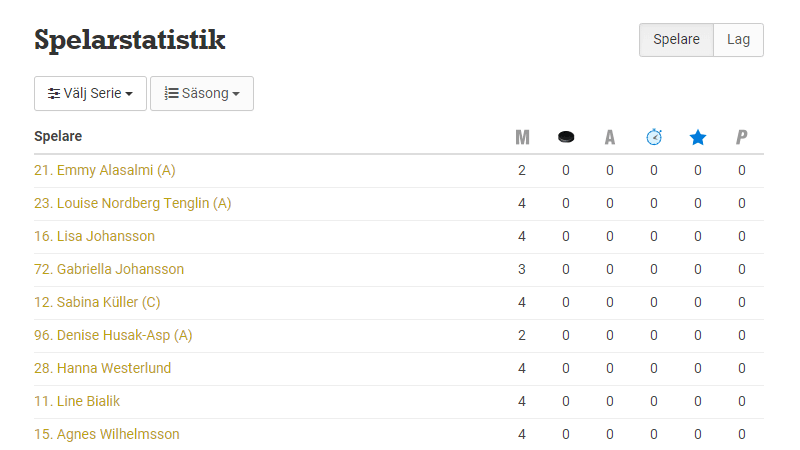Open Line Bialik player page

point(77,401)
